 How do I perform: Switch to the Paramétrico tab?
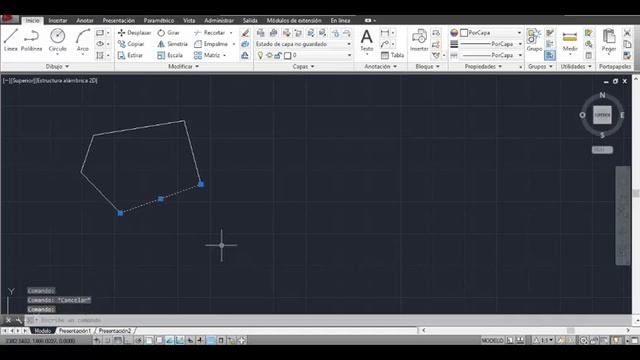coord(159,20)
